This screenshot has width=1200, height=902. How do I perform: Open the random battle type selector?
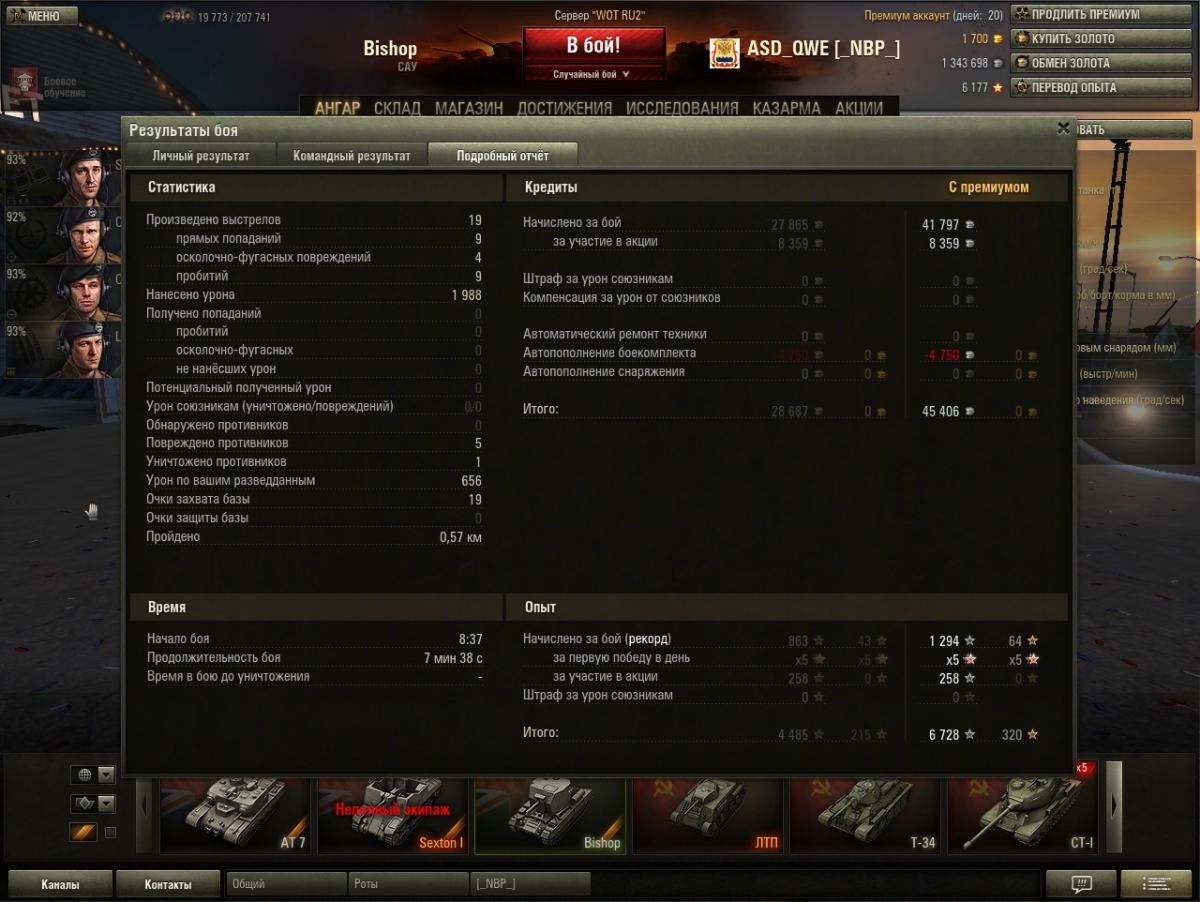tap(593, 74)
